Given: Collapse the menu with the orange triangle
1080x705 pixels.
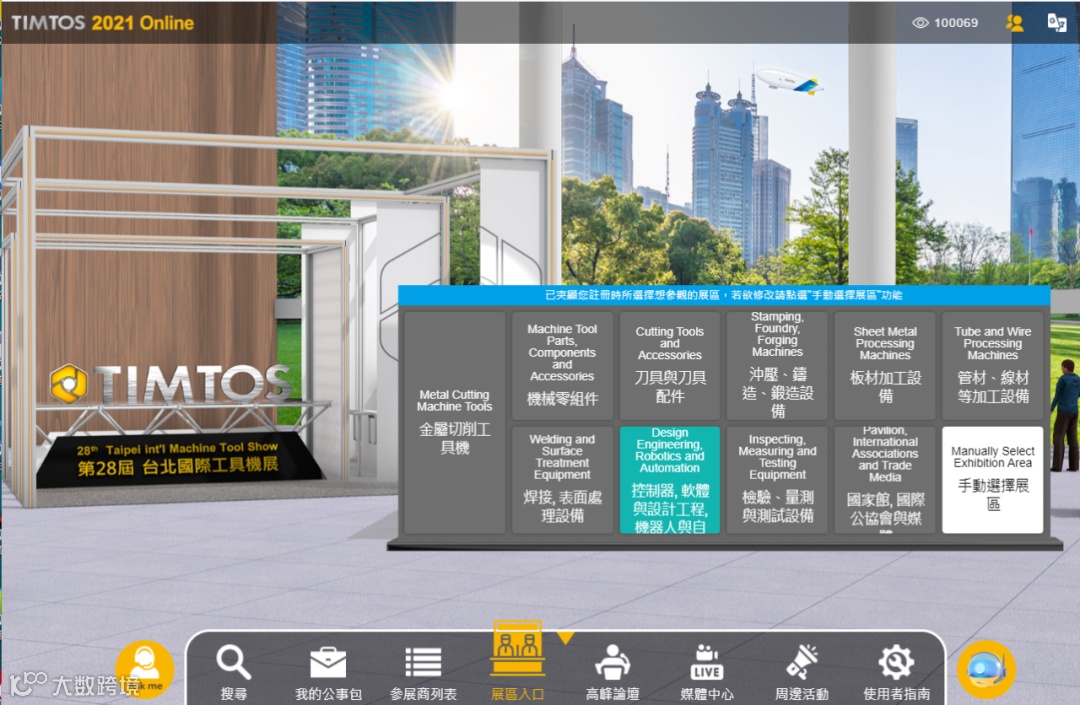Looking at the screenshot, I should coord(565,638).
